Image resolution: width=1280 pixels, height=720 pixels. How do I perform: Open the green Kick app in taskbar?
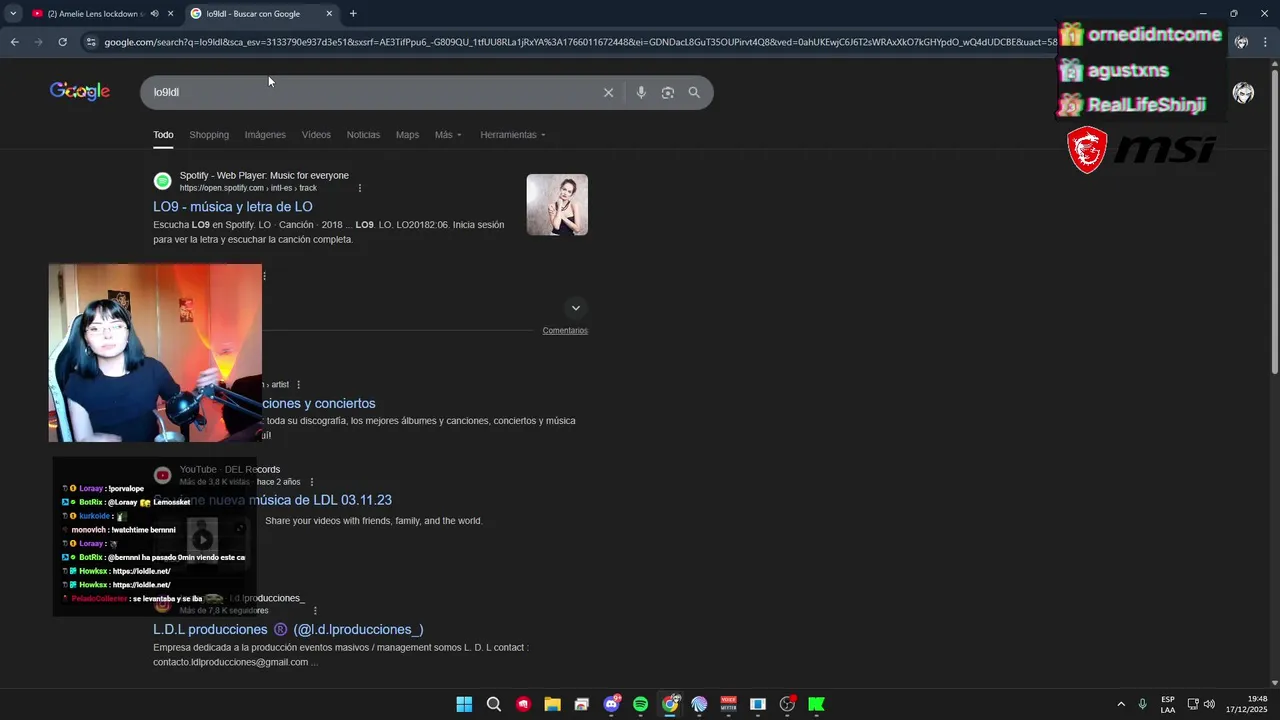pyautogui.click(x=816, y=704)
